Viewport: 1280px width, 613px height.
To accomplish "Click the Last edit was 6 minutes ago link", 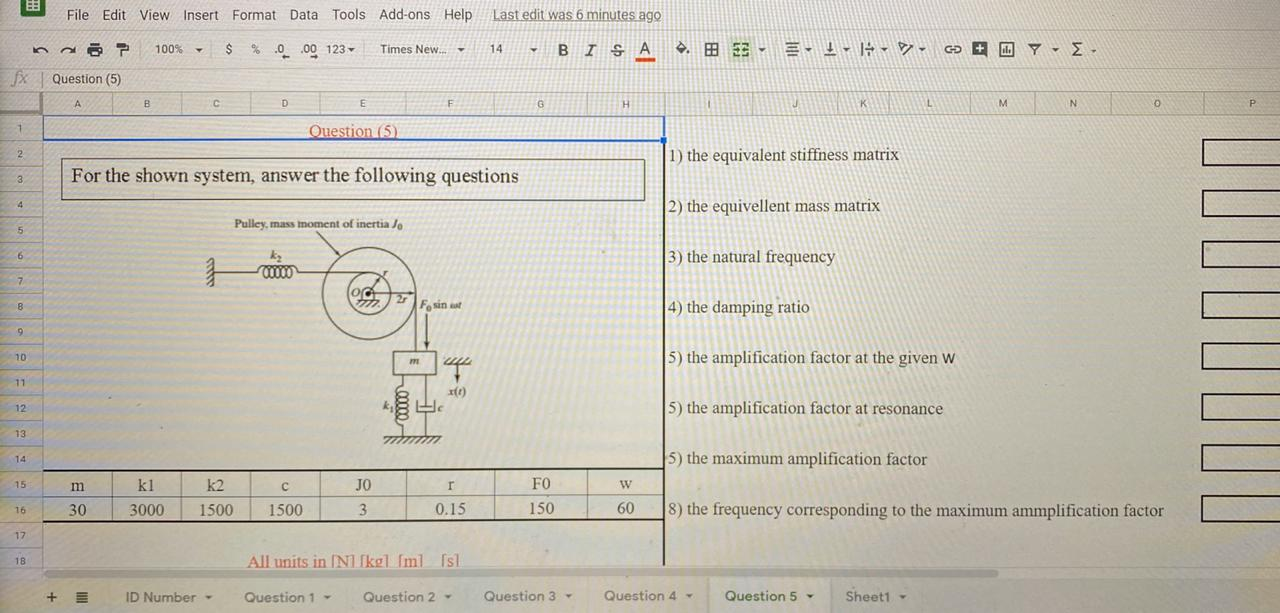I will click(576, 14).
